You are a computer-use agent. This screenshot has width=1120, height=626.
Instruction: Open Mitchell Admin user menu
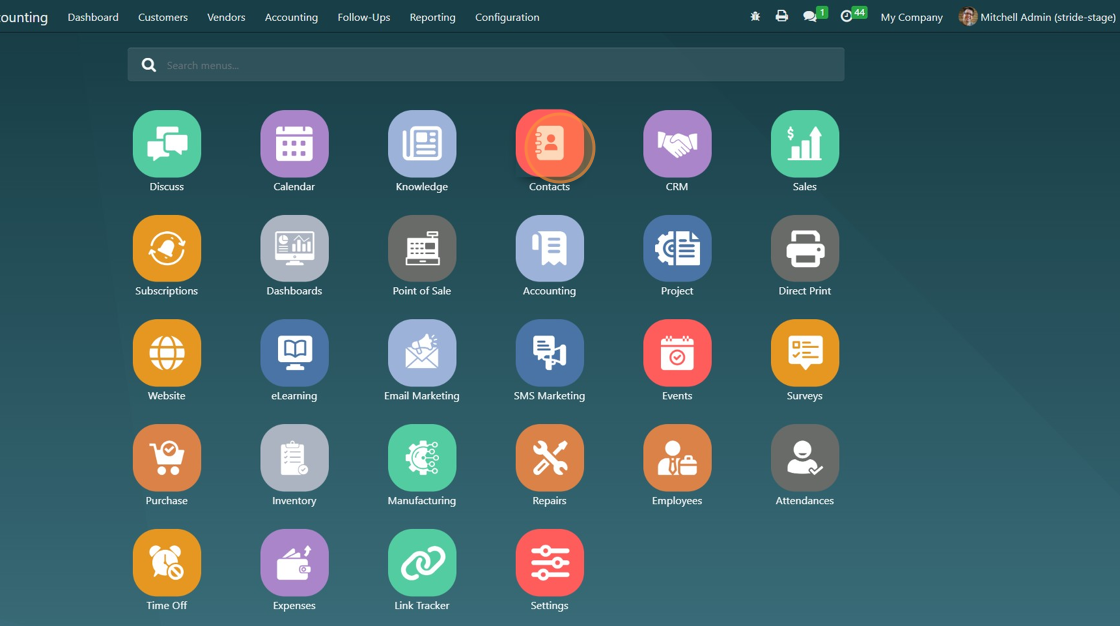coord(1037,16)
